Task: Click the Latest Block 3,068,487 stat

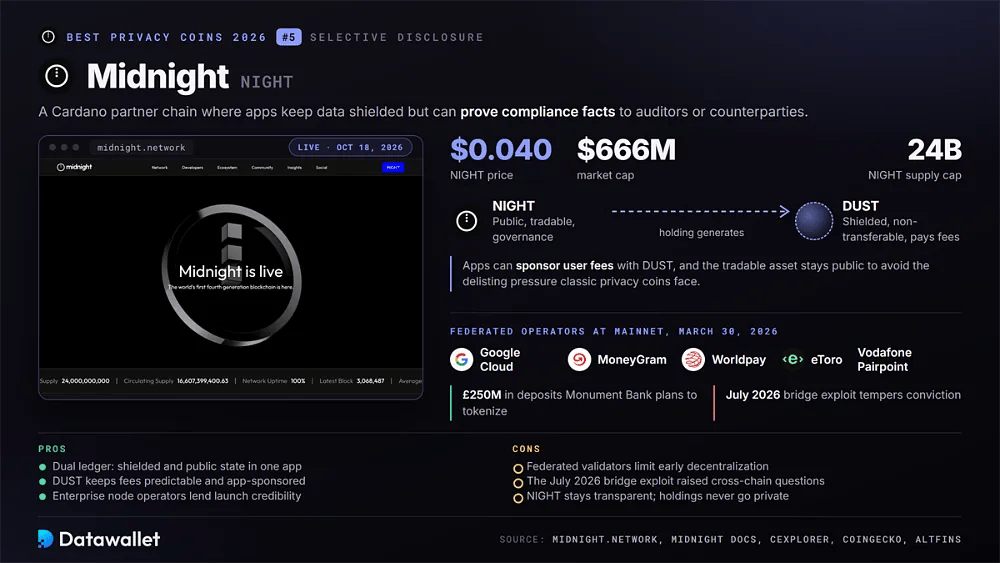Action: point(351,381)
